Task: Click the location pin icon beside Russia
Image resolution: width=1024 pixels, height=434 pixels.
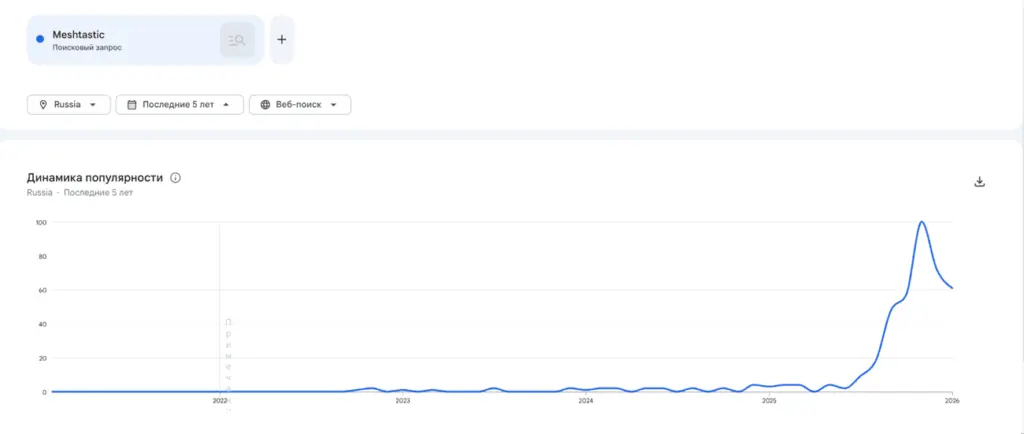Action: [43, 105]
